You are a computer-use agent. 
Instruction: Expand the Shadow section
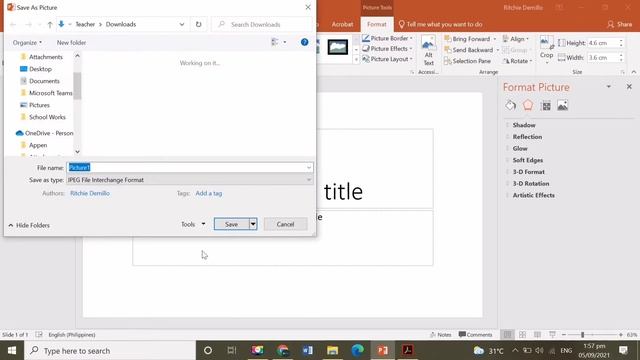point(524,125)
